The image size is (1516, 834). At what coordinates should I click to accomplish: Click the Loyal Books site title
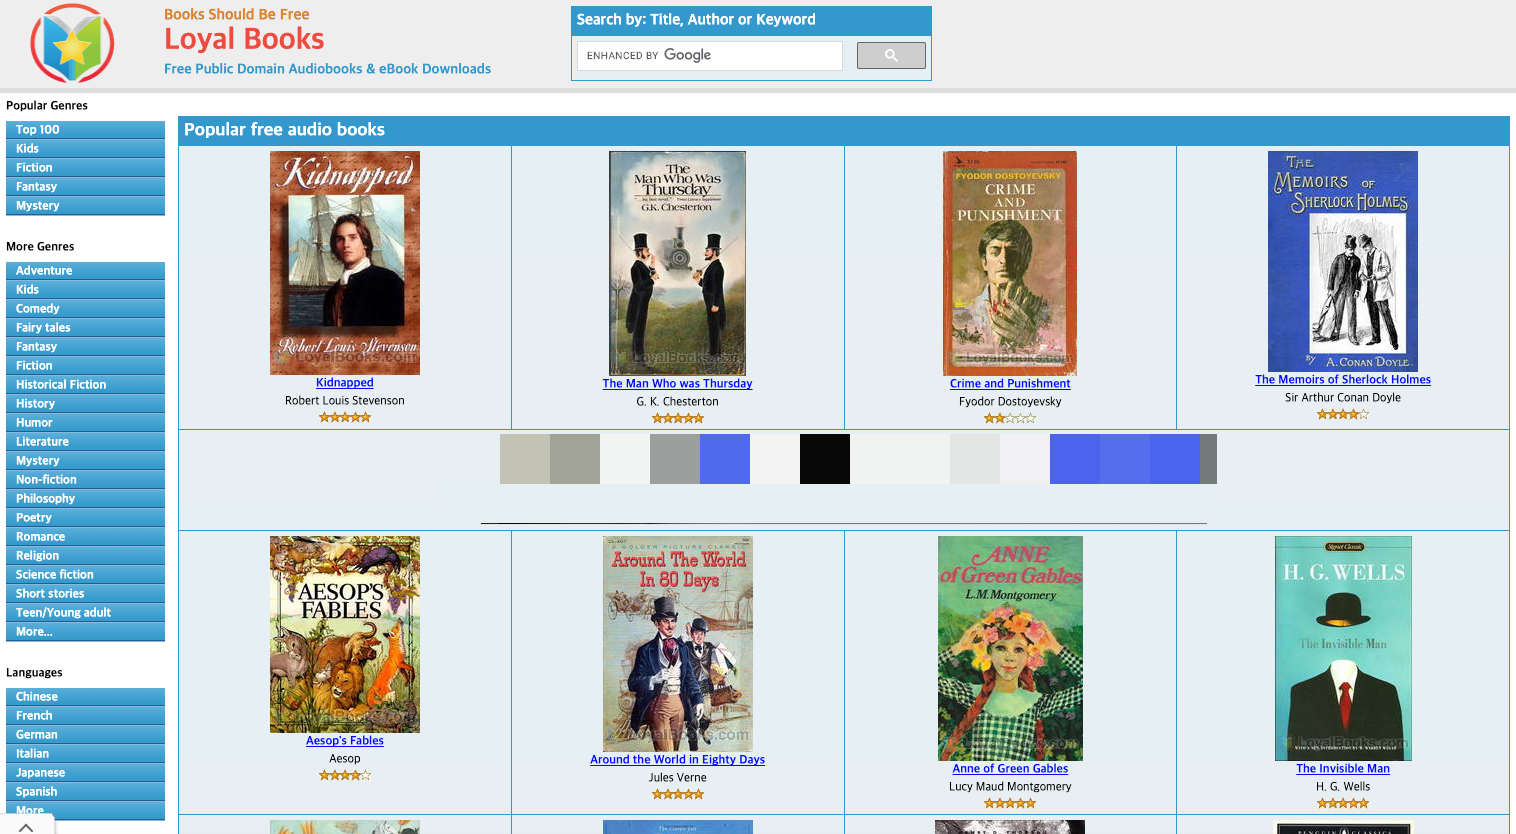[x=244, y=39]
